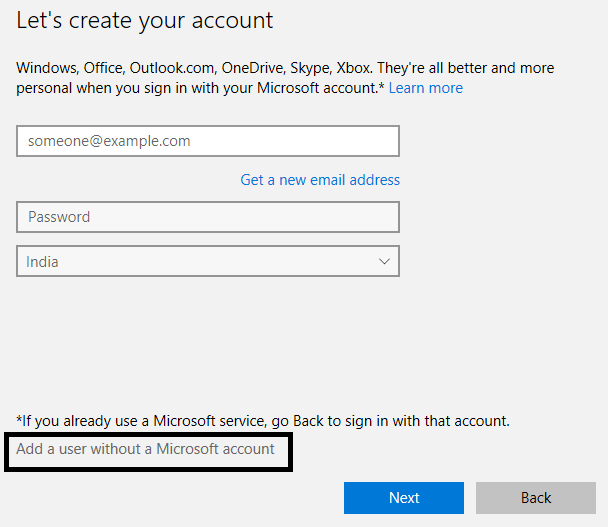Click Get a new email address

pos(320,180)
